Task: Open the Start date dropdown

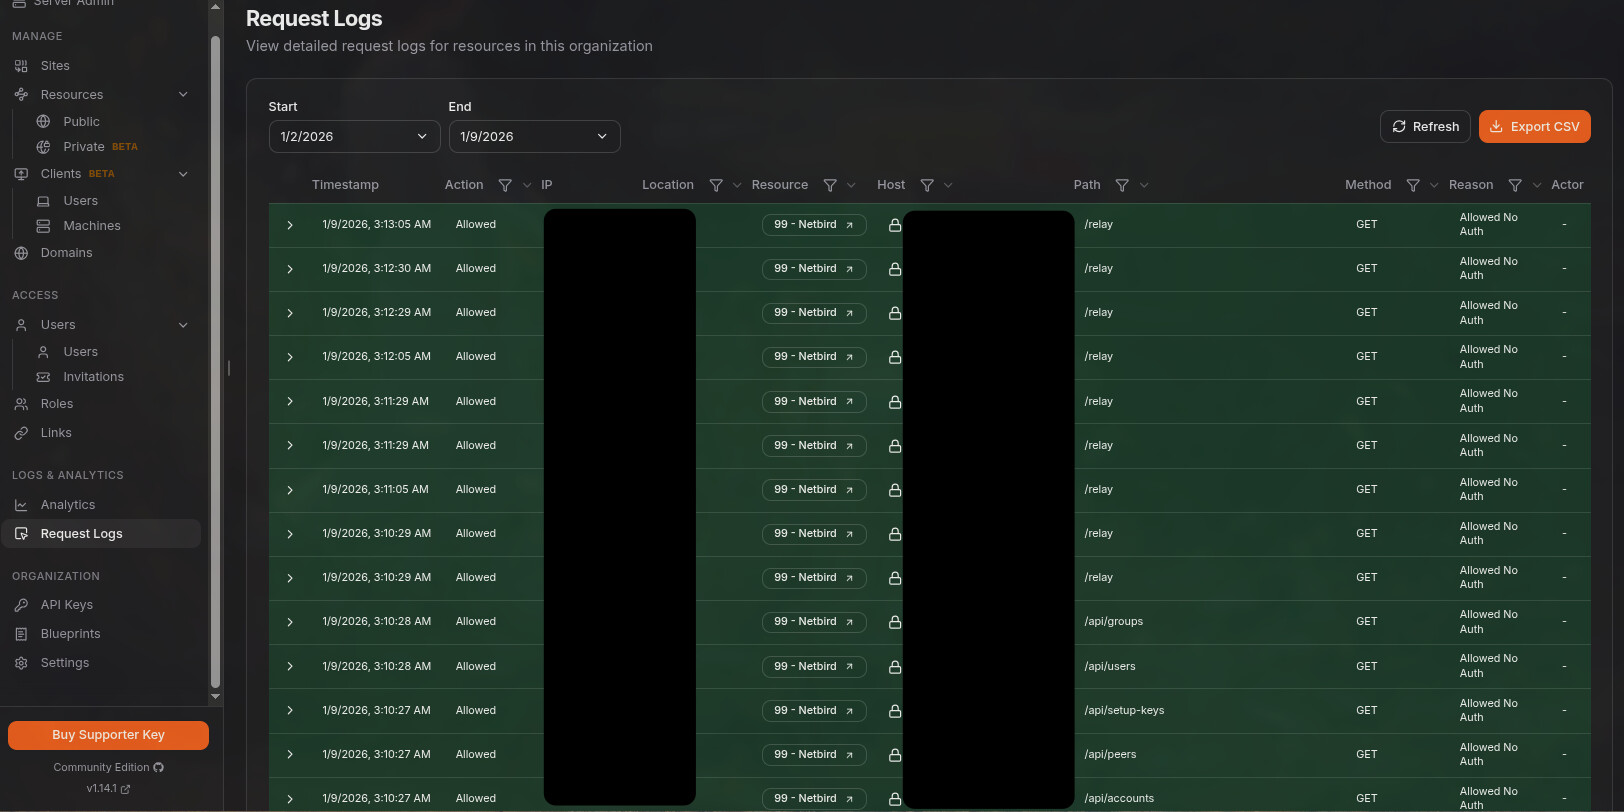Action: pyautogui.click(x=354, y=137)
